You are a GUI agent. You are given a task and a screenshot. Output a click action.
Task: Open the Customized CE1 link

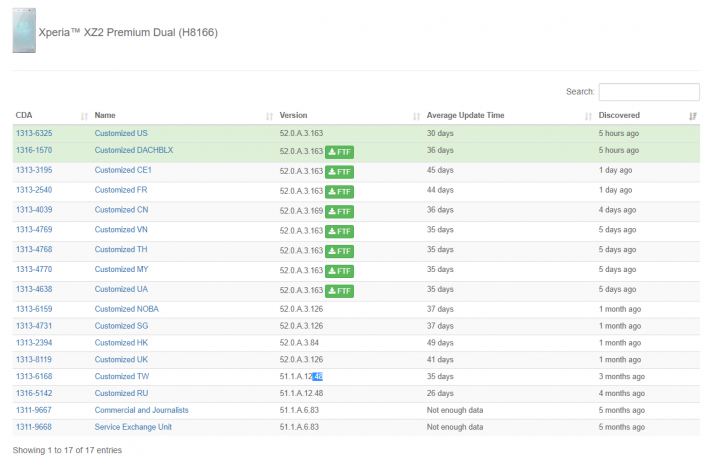(x=123, y=170)
